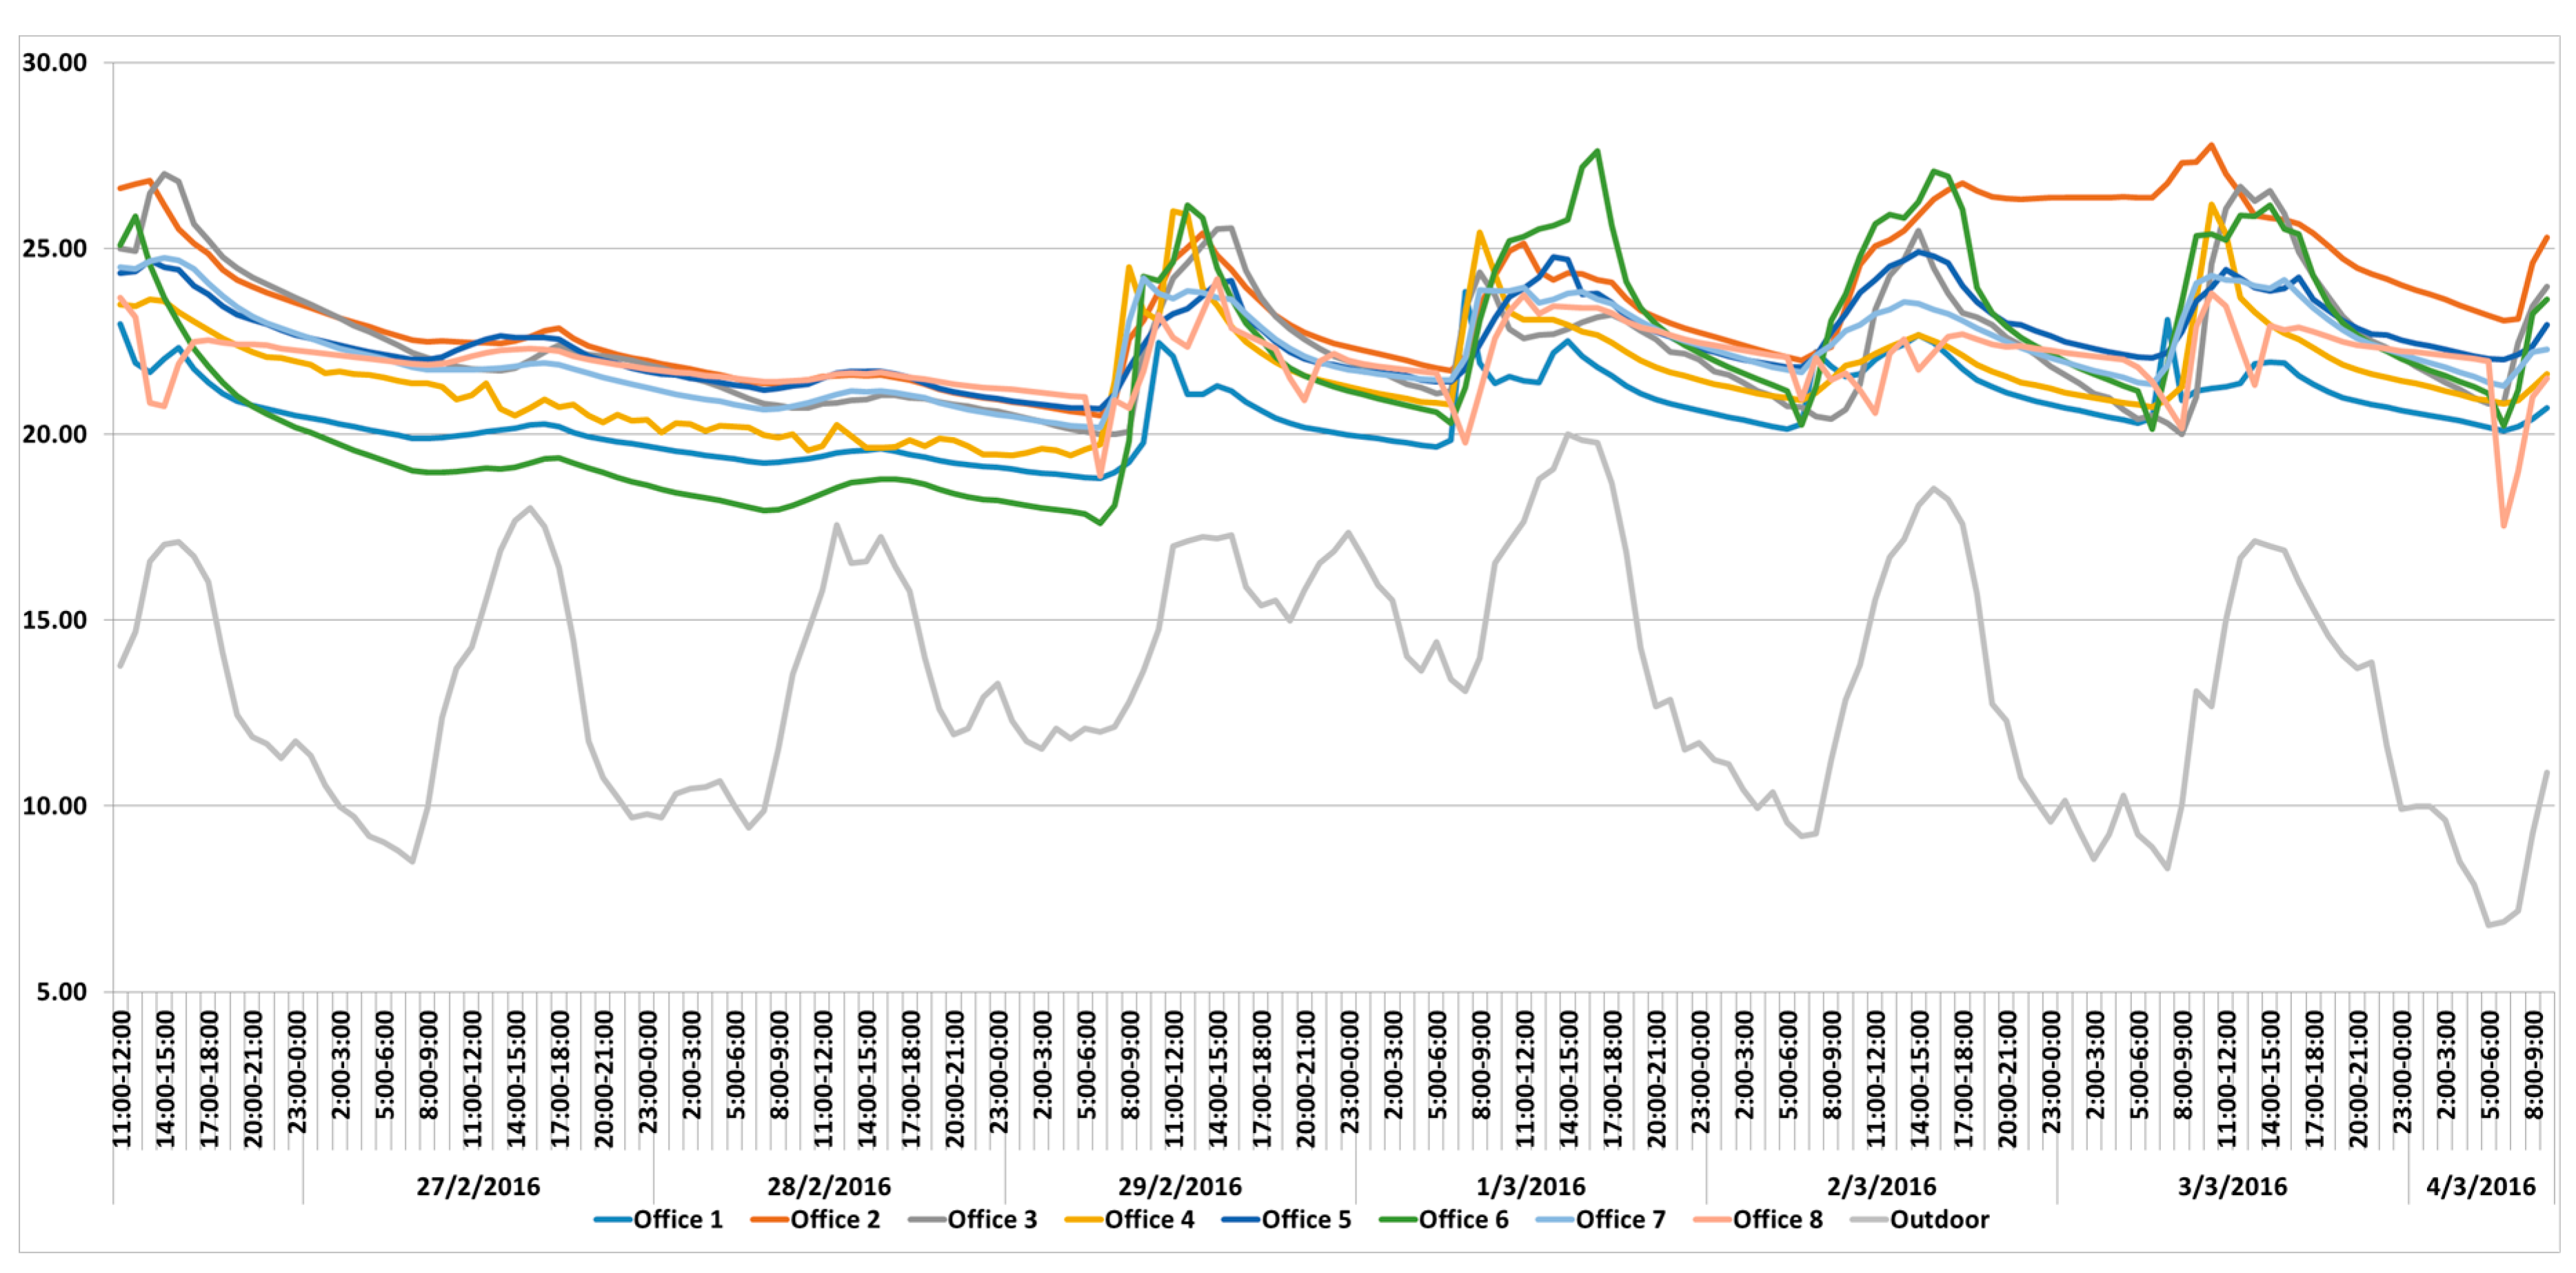Click the 29/2/2016 date label

click(x=1180, y=1186)
